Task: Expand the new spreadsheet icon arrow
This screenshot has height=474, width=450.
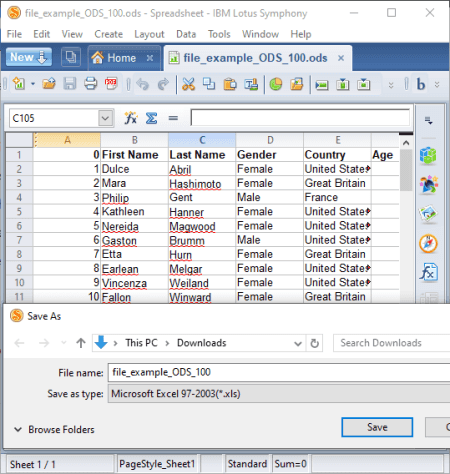Action: coord(33,84)
